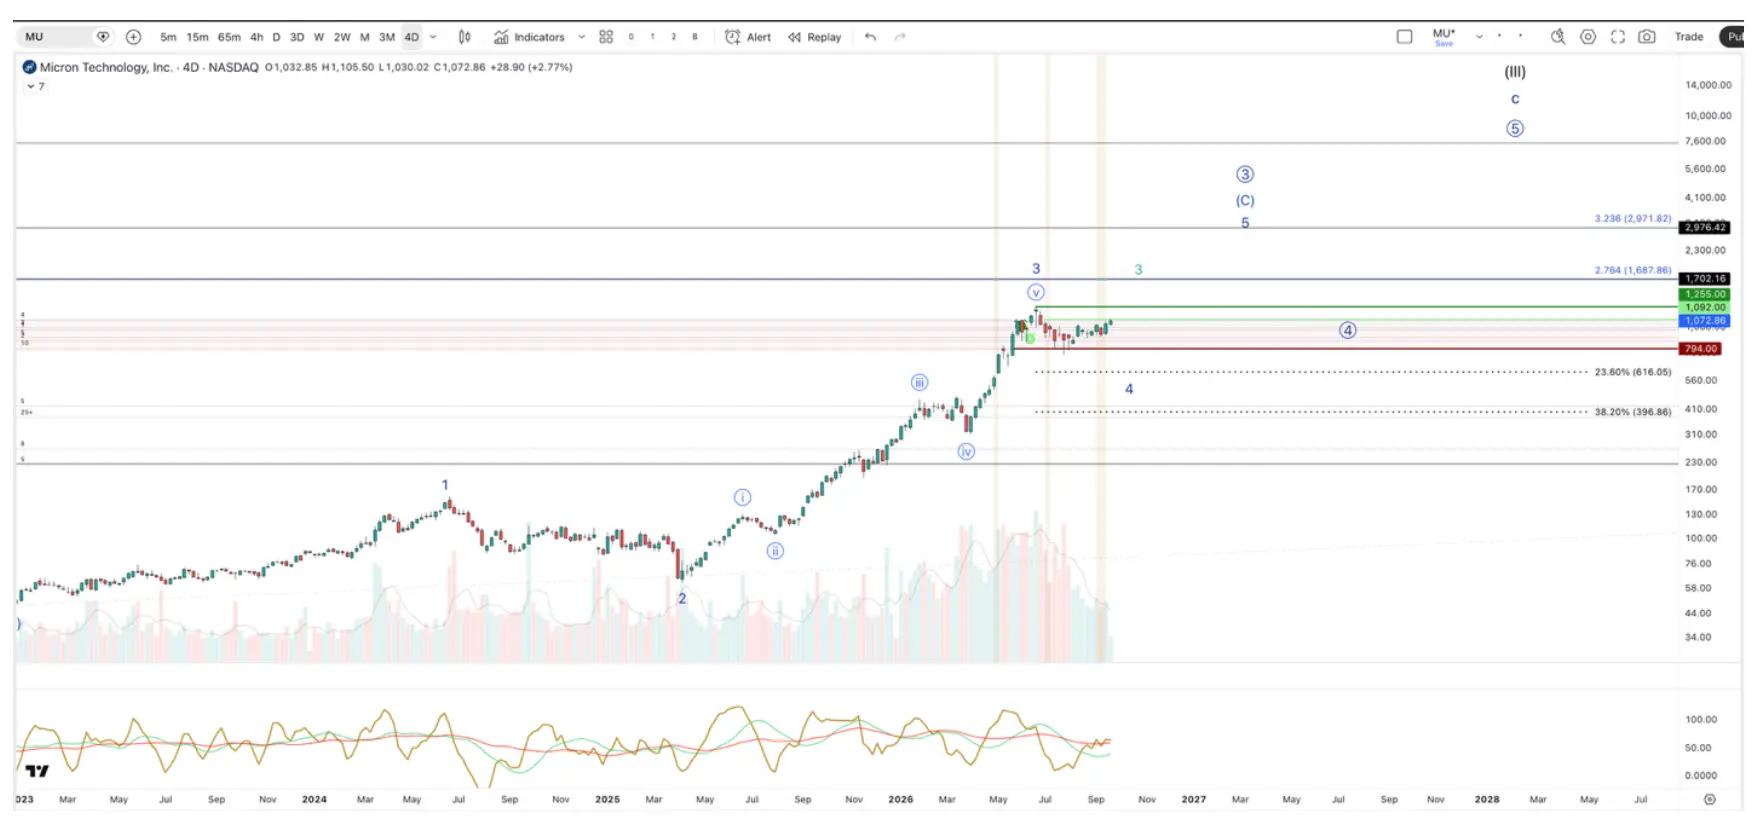Select the D daily timeframe
Viewport: 1756px width, 834px height.
pos(276,37)
